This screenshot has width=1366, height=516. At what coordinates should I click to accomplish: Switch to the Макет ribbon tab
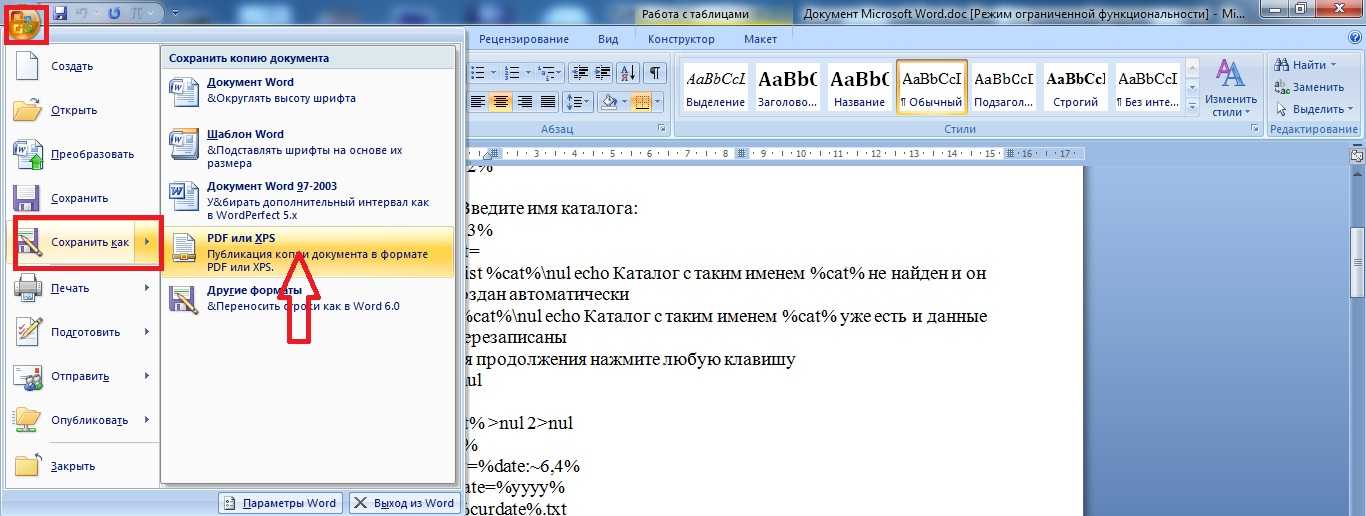pyautogui.click(x=760, y=39)
